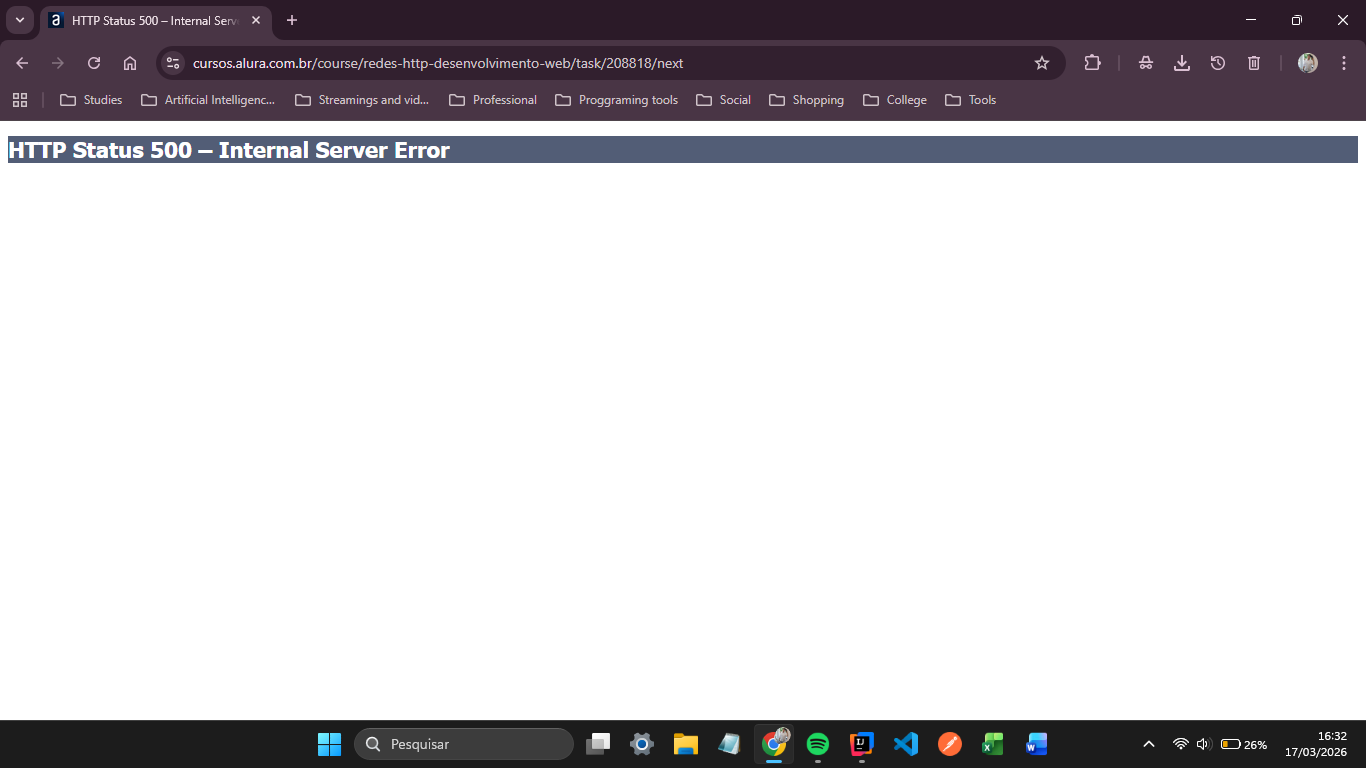Open the Extensions puzzle icon
The image size is (1366, 768).
(x=1092, y=63)
